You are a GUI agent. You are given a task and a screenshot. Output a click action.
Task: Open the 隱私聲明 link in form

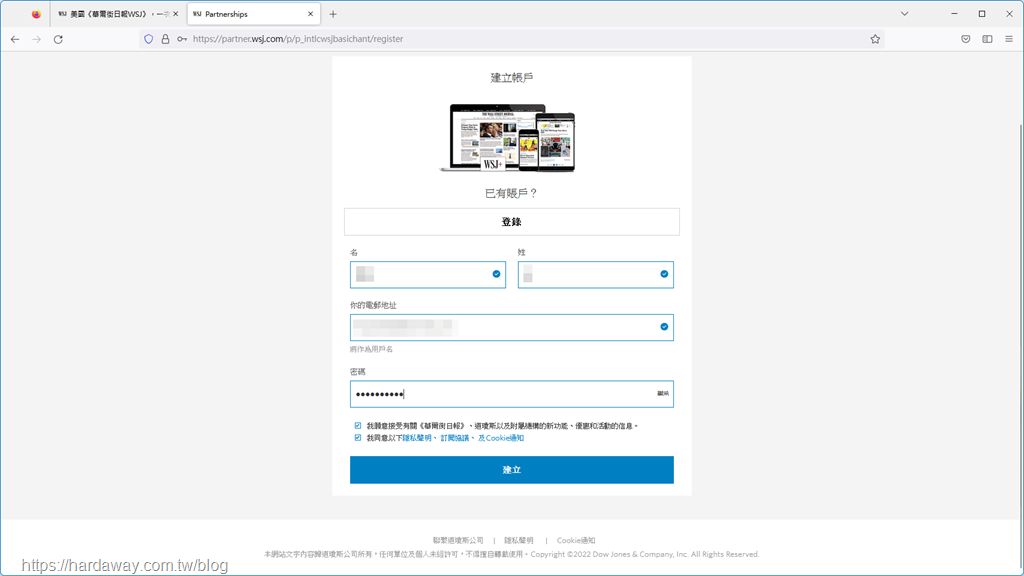point(417,438)
